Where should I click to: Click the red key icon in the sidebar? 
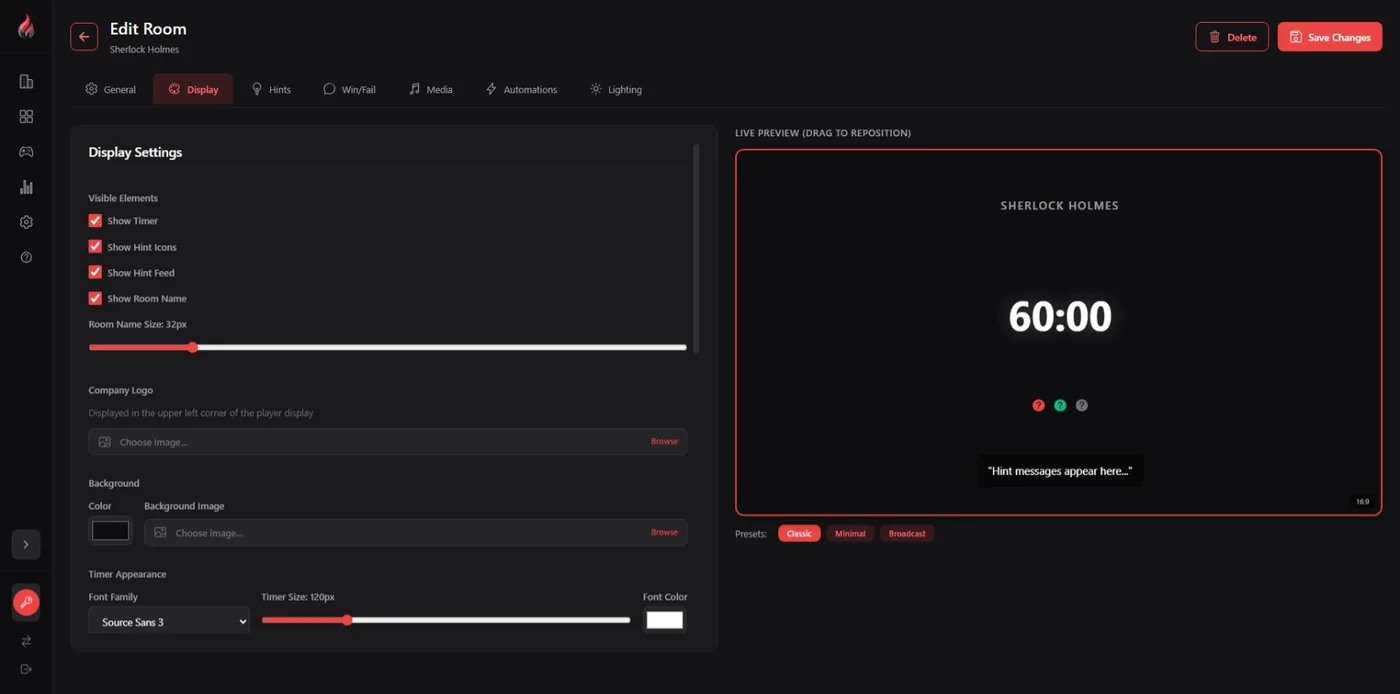point(26,603)
